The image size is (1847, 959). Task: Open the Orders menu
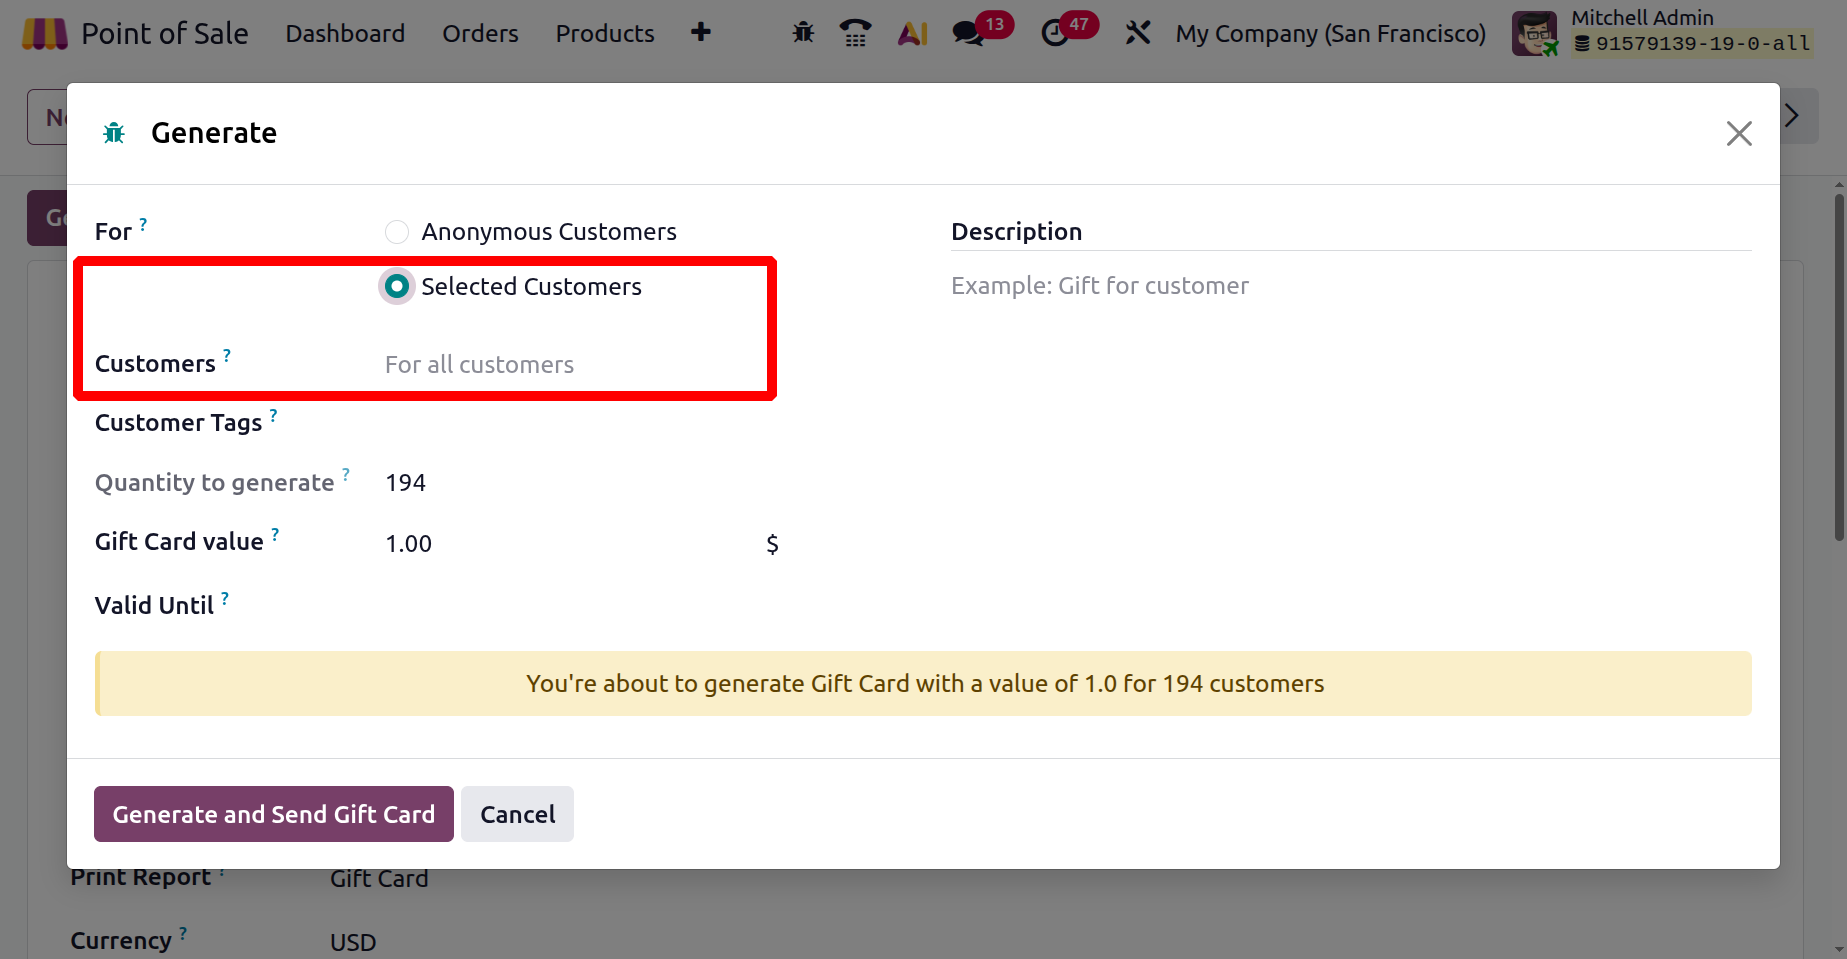point(480,34)
